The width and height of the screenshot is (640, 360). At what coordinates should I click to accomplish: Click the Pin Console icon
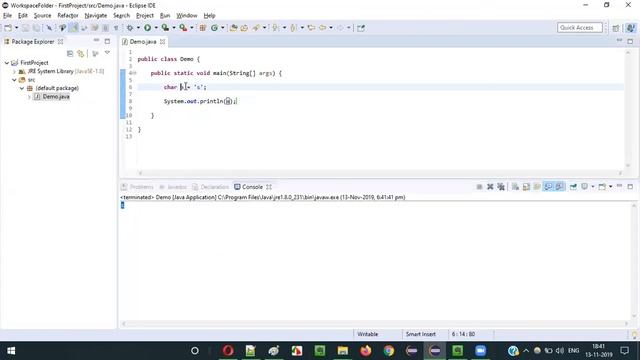click(573, 187)
